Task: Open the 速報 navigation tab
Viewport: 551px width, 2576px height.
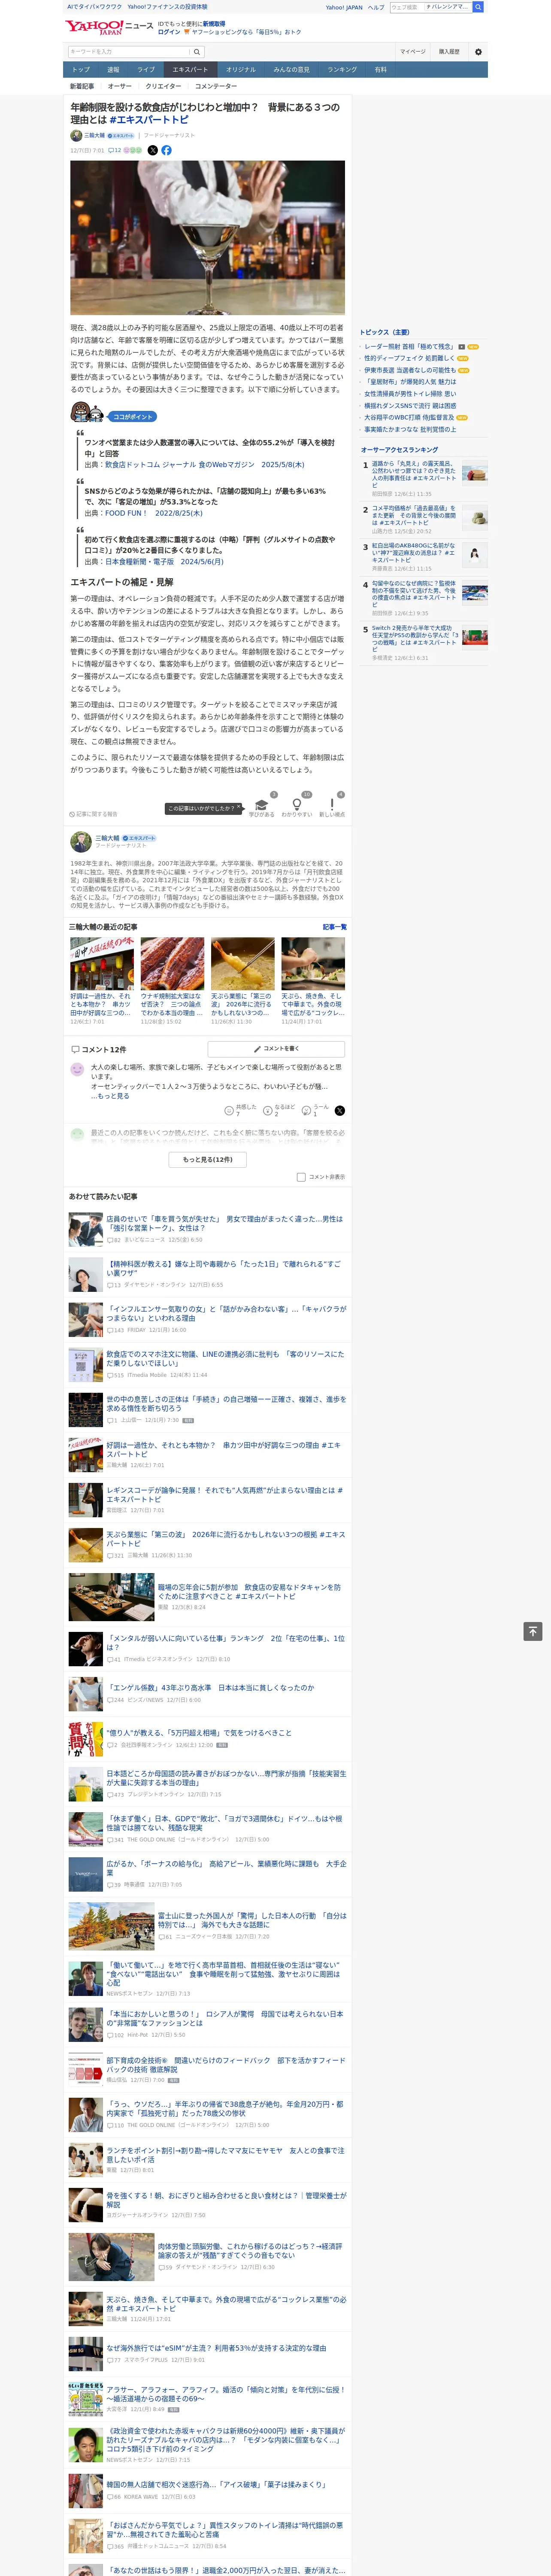Action: click(x=113, y=70)
